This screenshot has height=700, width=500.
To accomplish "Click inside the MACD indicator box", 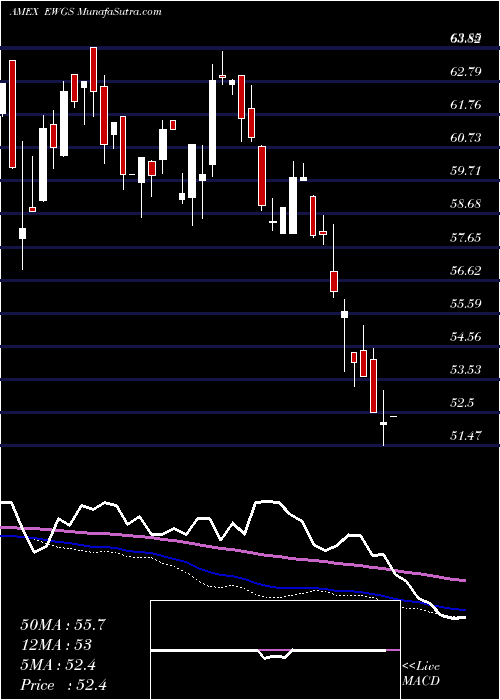I will pos(275,650).
